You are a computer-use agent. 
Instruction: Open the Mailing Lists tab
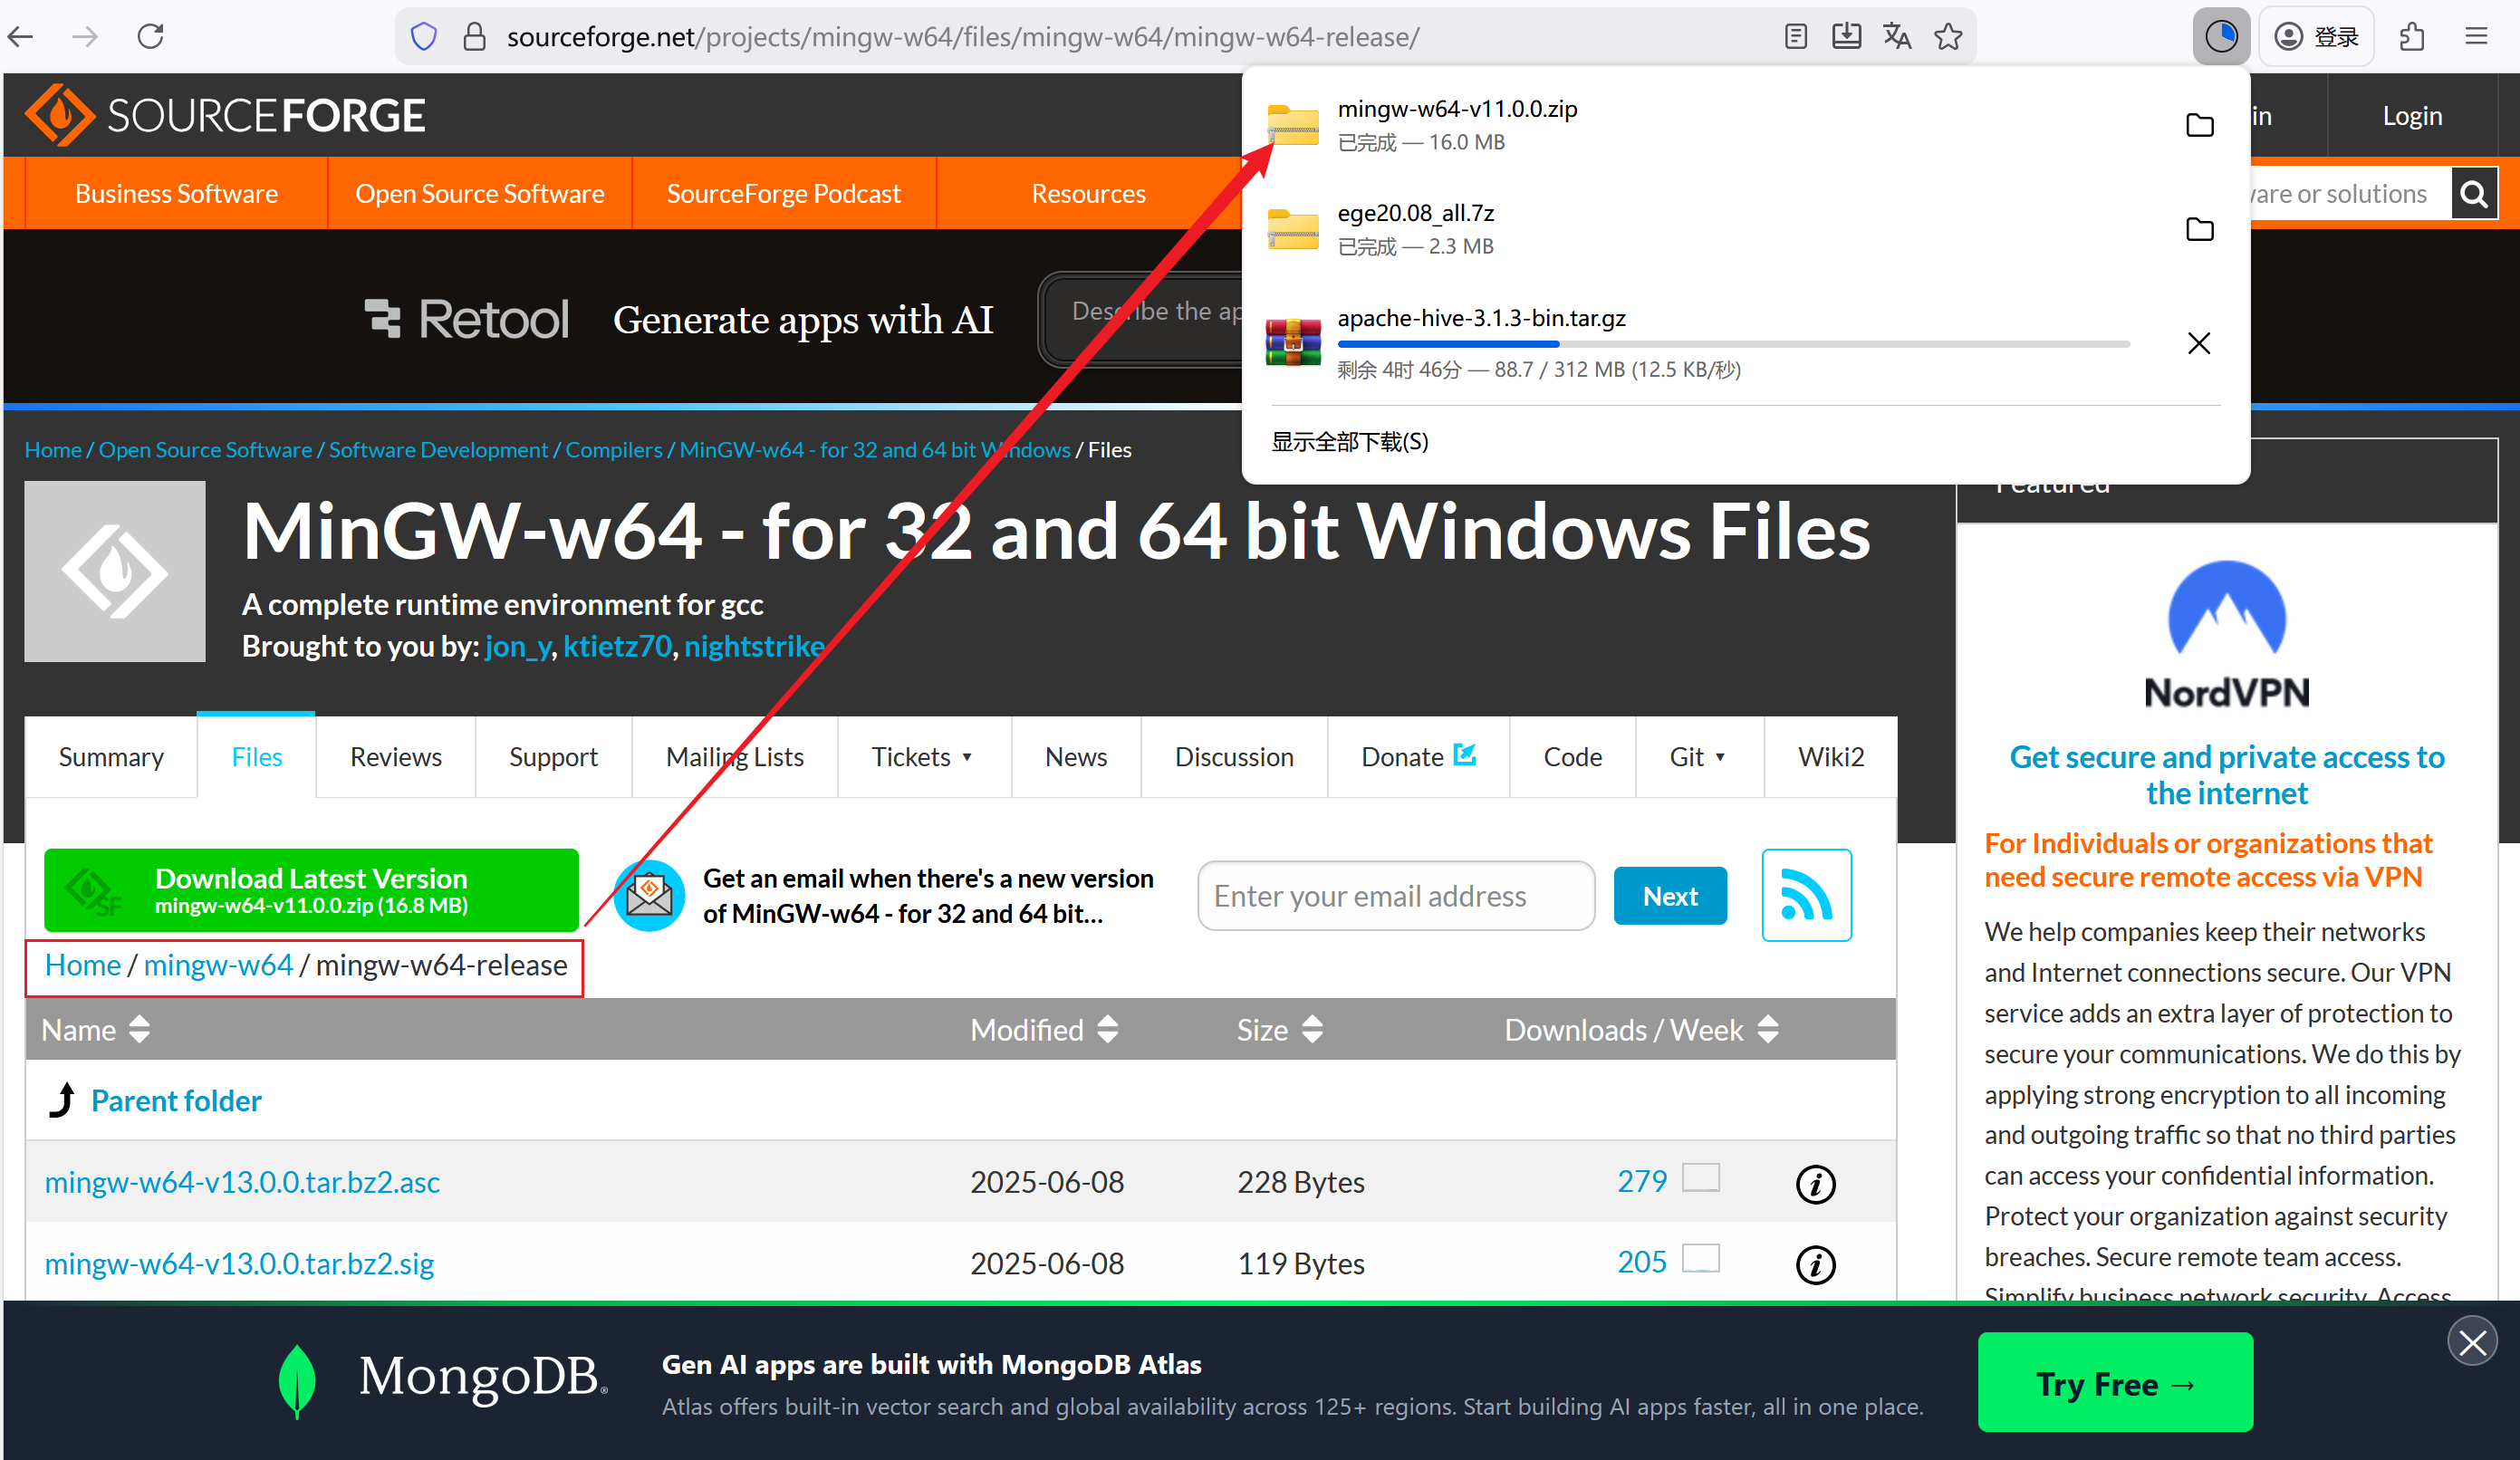(x=734, y=757)
